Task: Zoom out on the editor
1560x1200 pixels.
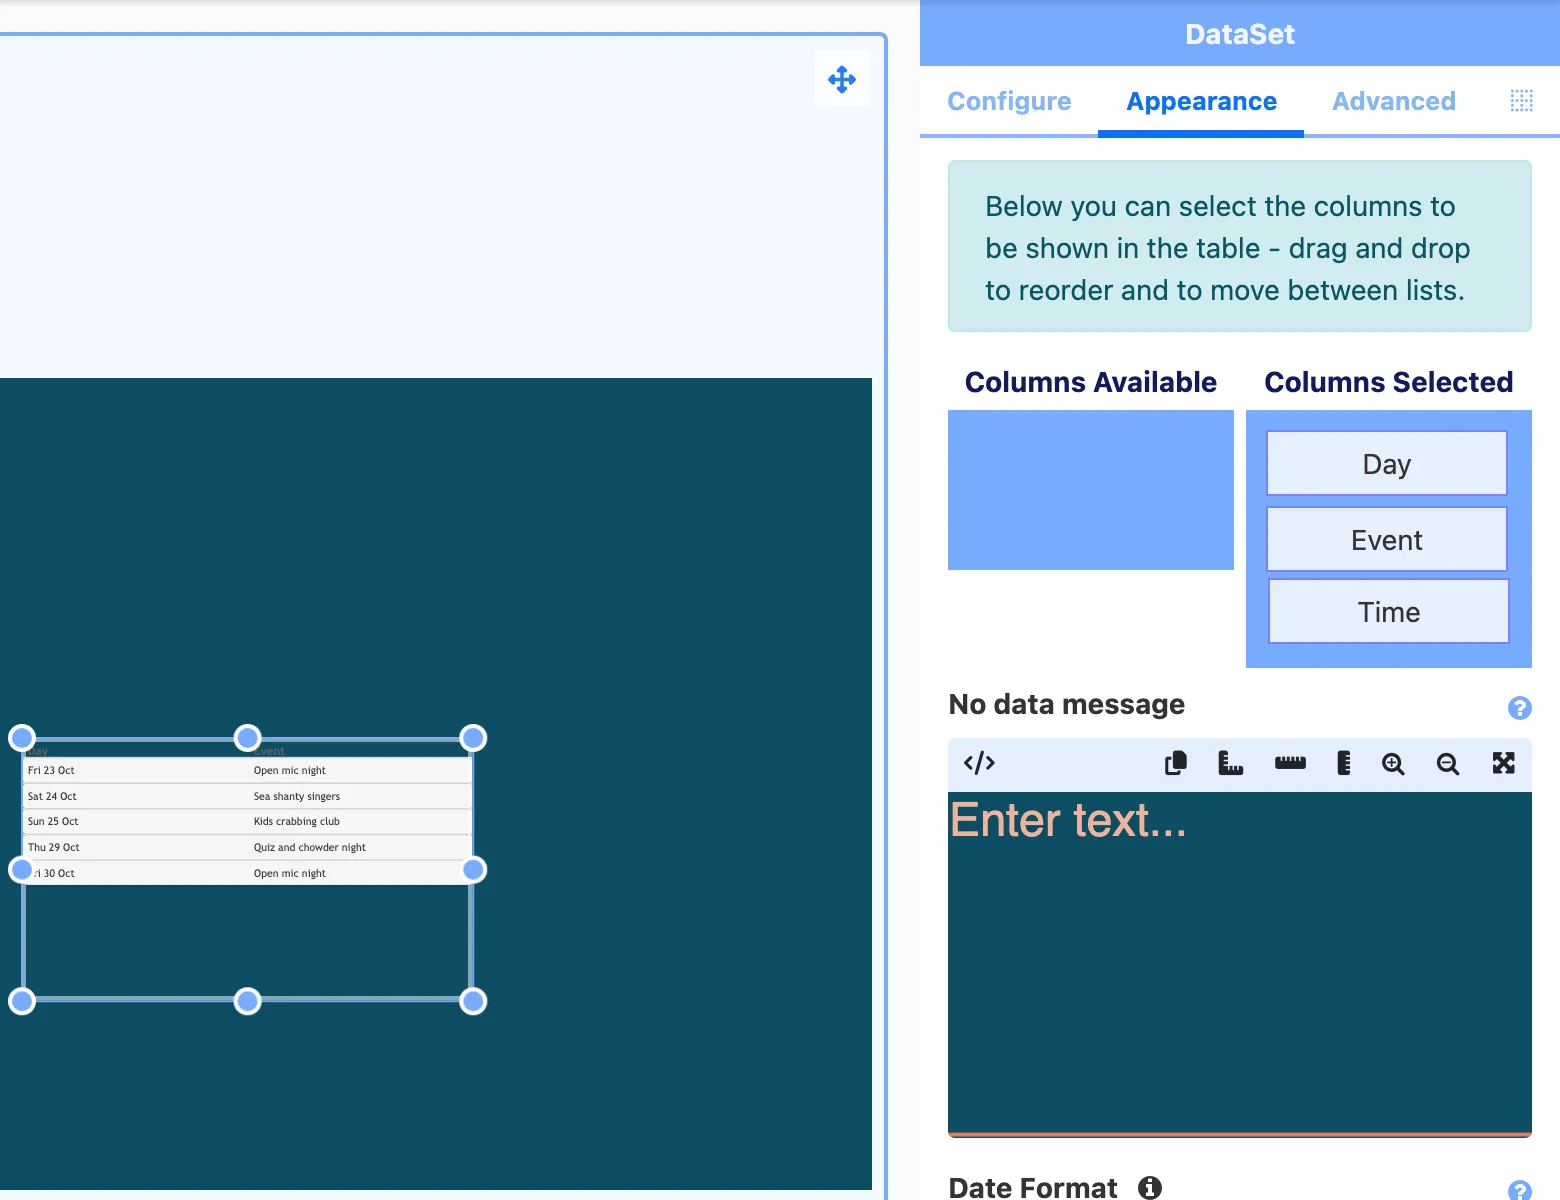Action: click(1447, 764)
